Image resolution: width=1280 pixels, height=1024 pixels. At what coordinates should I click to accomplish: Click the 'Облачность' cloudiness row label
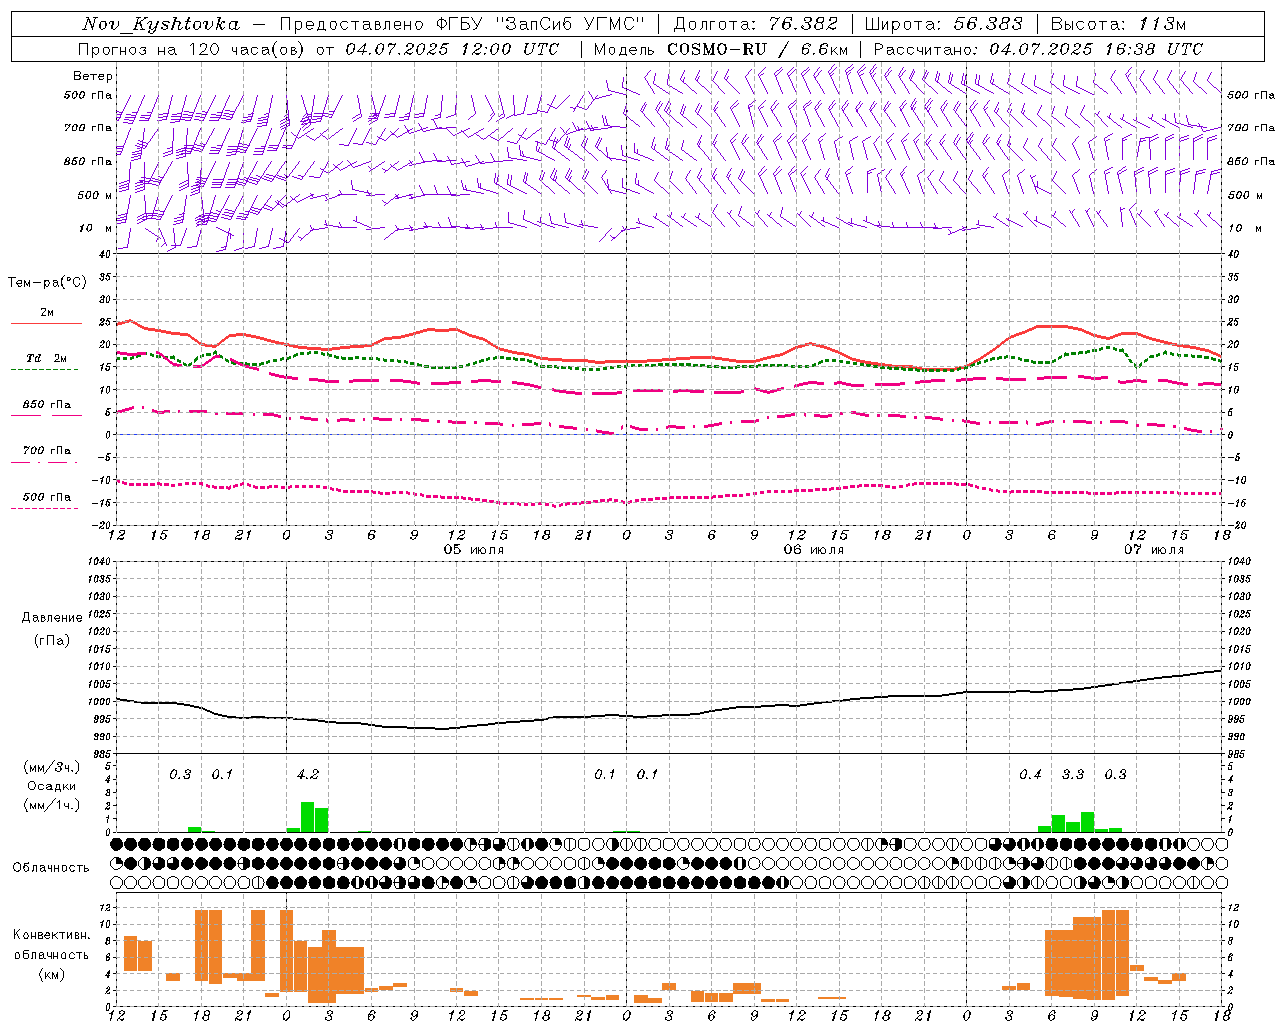click(x=51, y=867)
